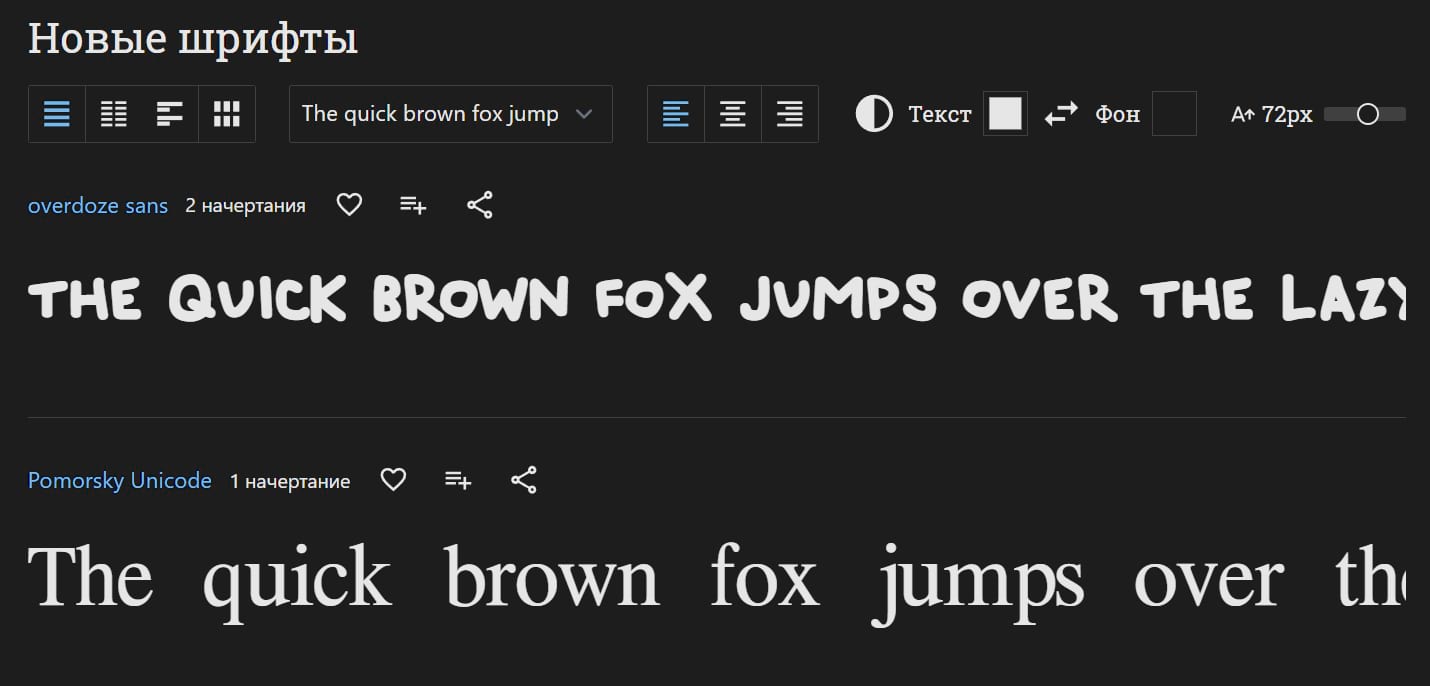Center-align the preview text

pyautogui.click(x=733, y=114)
